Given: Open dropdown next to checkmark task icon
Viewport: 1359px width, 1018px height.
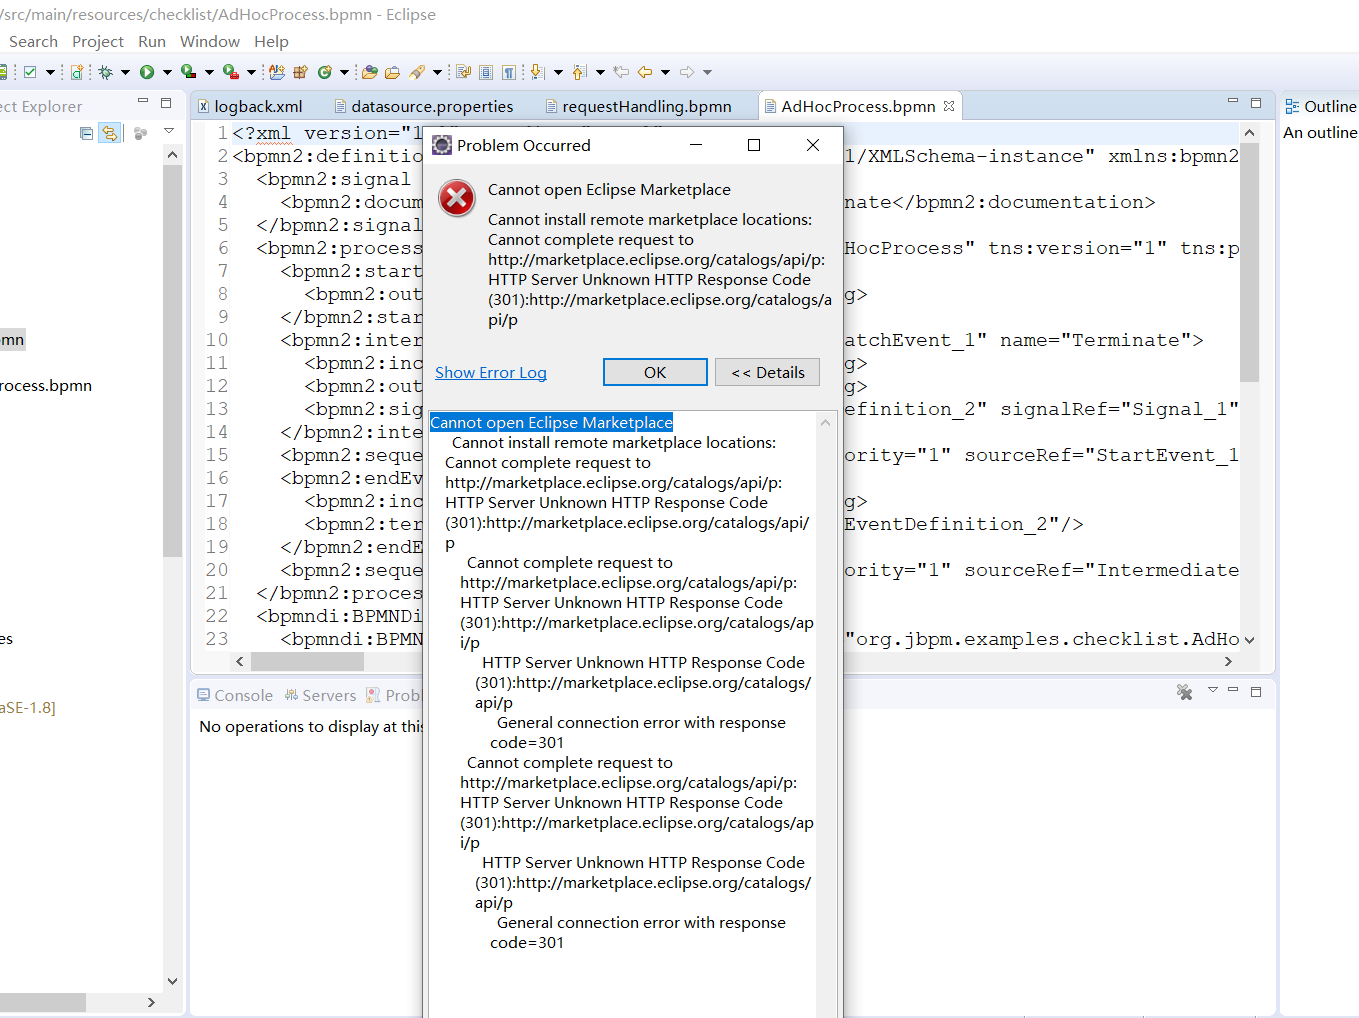Looking at the screenshot, I should tap(50, 72).
